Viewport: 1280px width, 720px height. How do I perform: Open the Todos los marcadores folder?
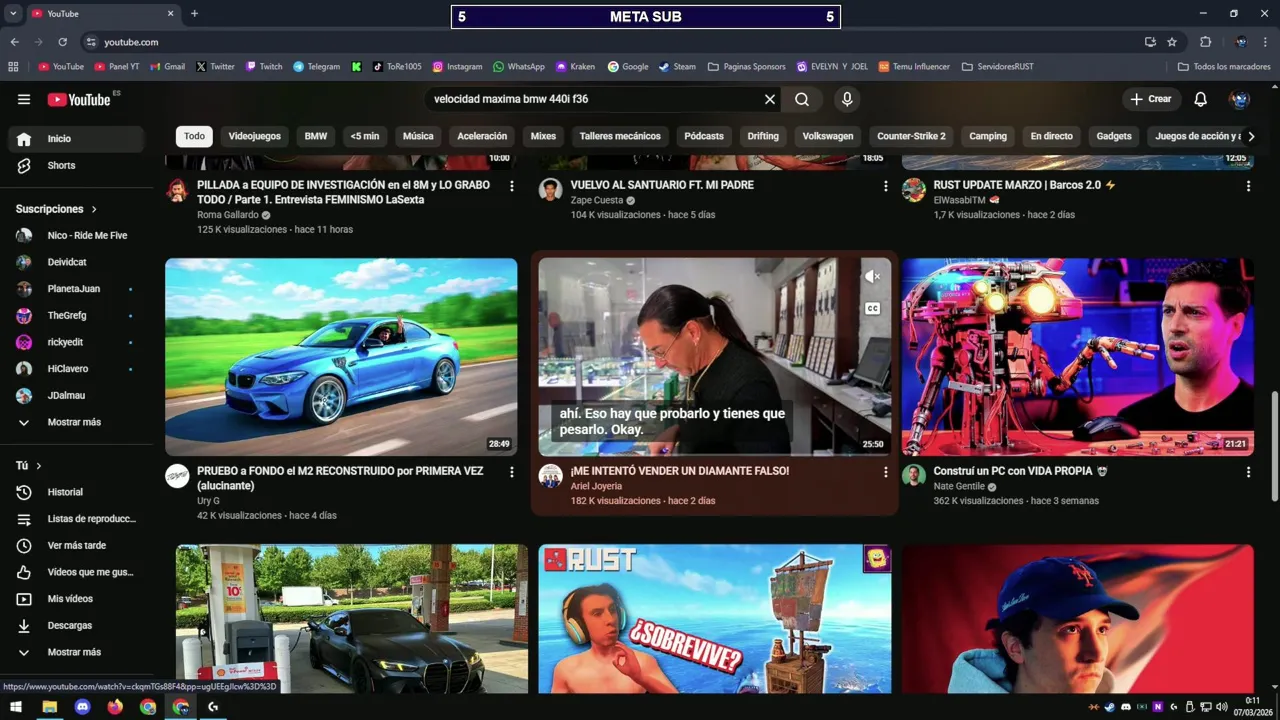[x=1224, y=67]
